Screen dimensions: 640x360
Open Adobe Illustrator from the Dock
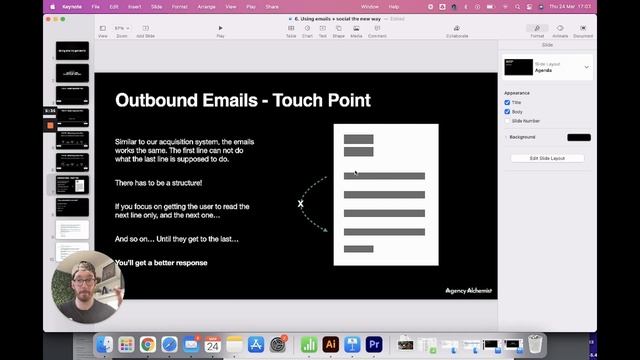[x=331, y=344]
